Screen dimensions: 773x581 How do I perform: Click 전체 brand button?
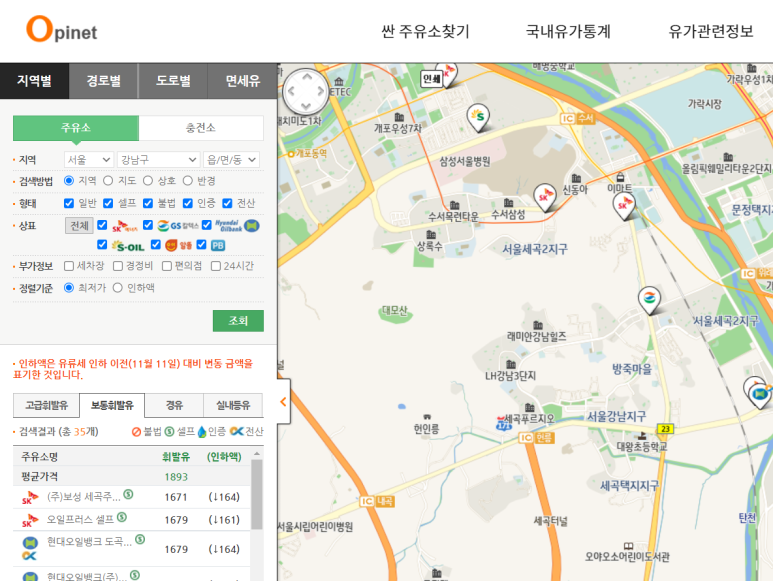coord(79,226)
